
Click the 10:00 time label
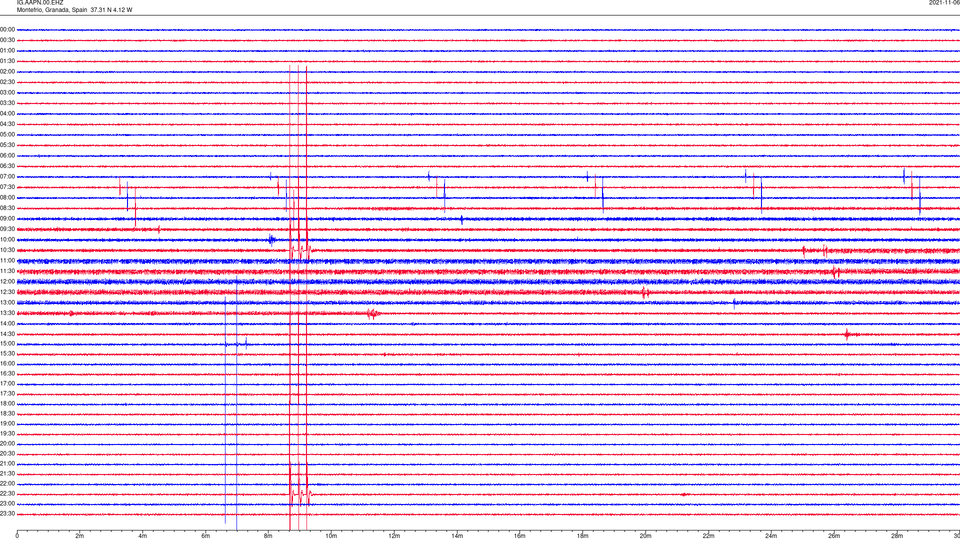pos(7,240)
